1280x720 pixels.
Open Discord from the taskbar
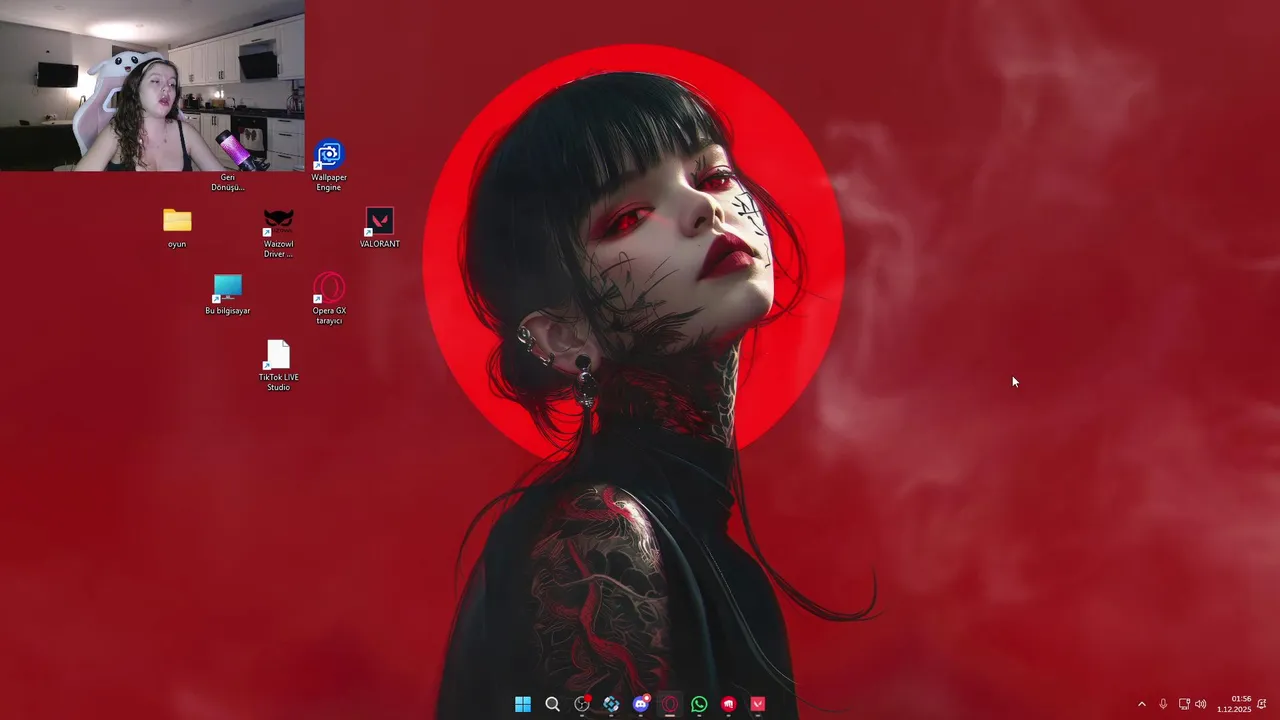pos(641,704)
